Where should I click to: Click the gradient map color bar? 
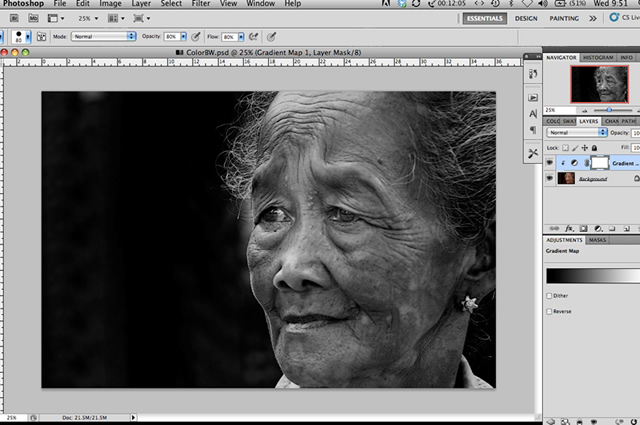tap(591, 276)
